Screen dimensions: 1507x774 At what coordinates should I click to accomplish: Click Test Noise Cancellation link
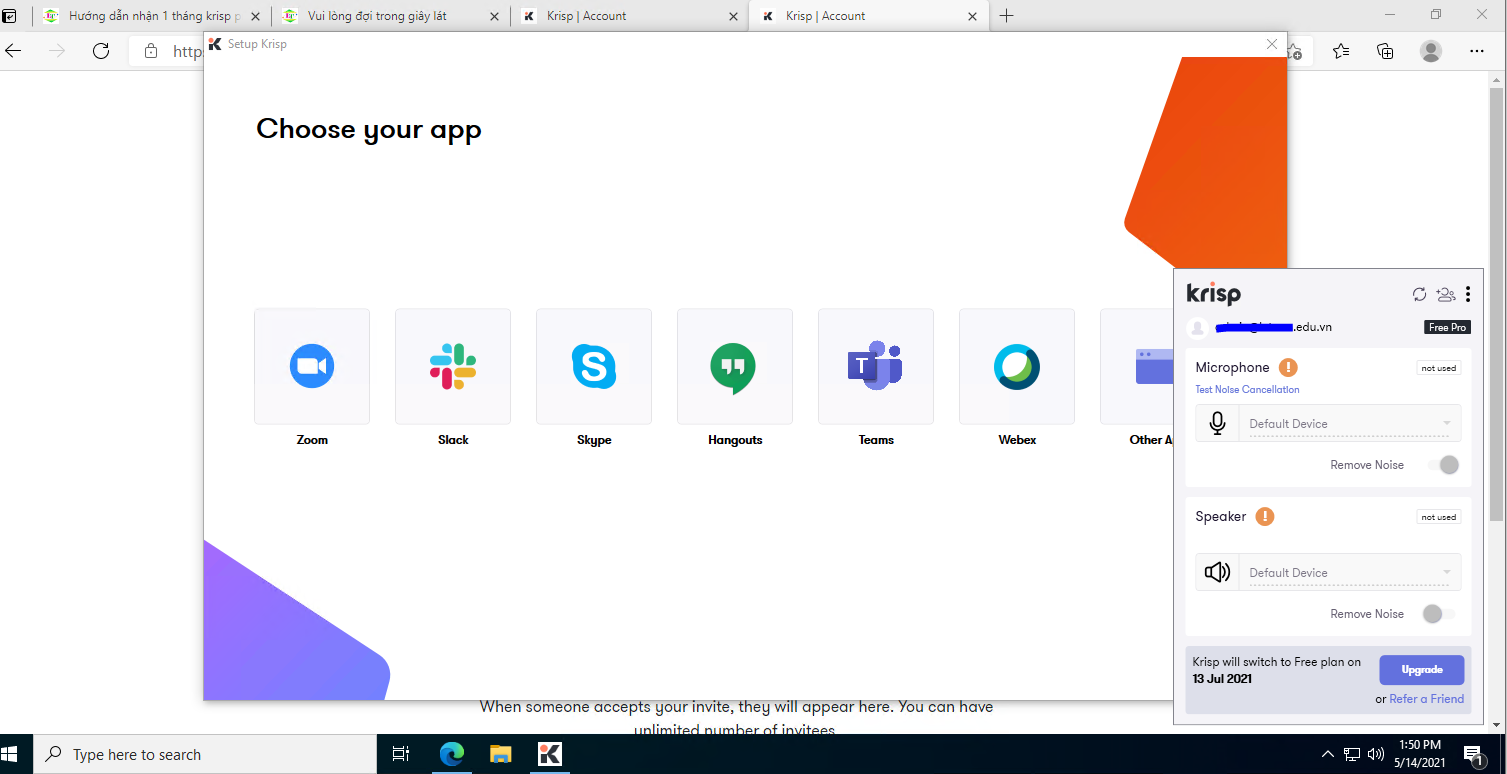(1247, 390)
